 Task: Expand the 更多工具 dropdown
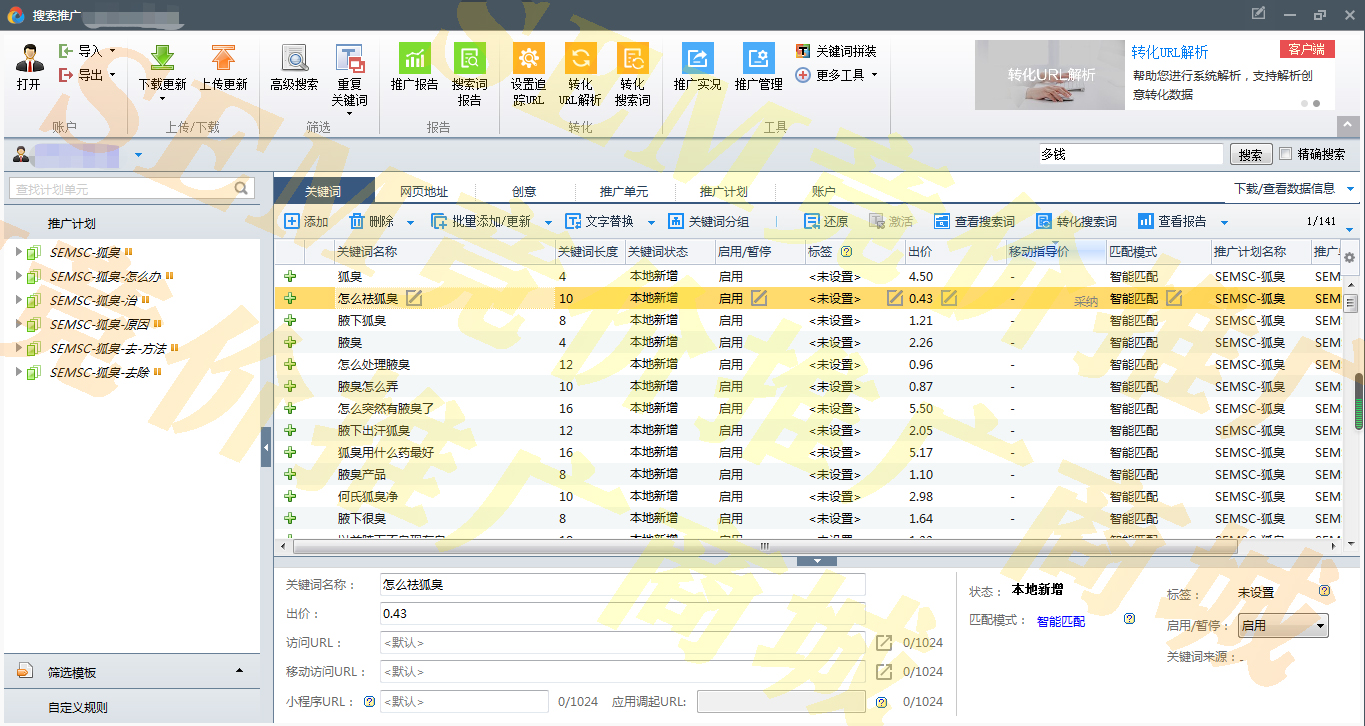874,75
